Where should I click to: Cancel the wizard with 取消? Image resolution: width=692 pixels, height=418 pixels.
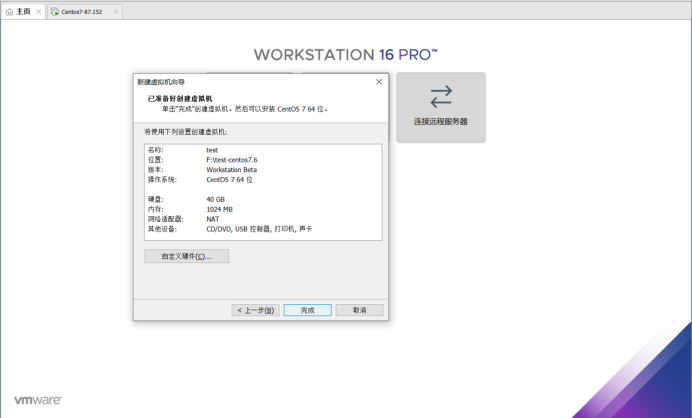(360, 310)
